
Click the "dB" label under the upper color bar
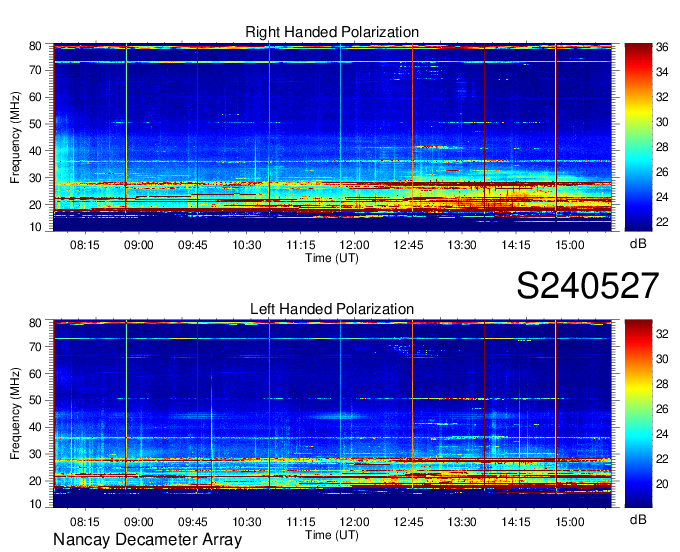tap(638, 244)
